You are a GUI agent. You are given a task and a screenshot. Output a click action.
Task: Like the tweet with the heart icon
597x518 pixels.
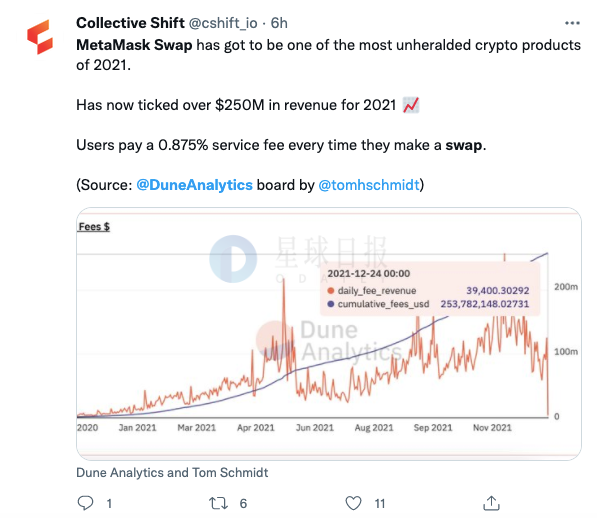[353, 503]
